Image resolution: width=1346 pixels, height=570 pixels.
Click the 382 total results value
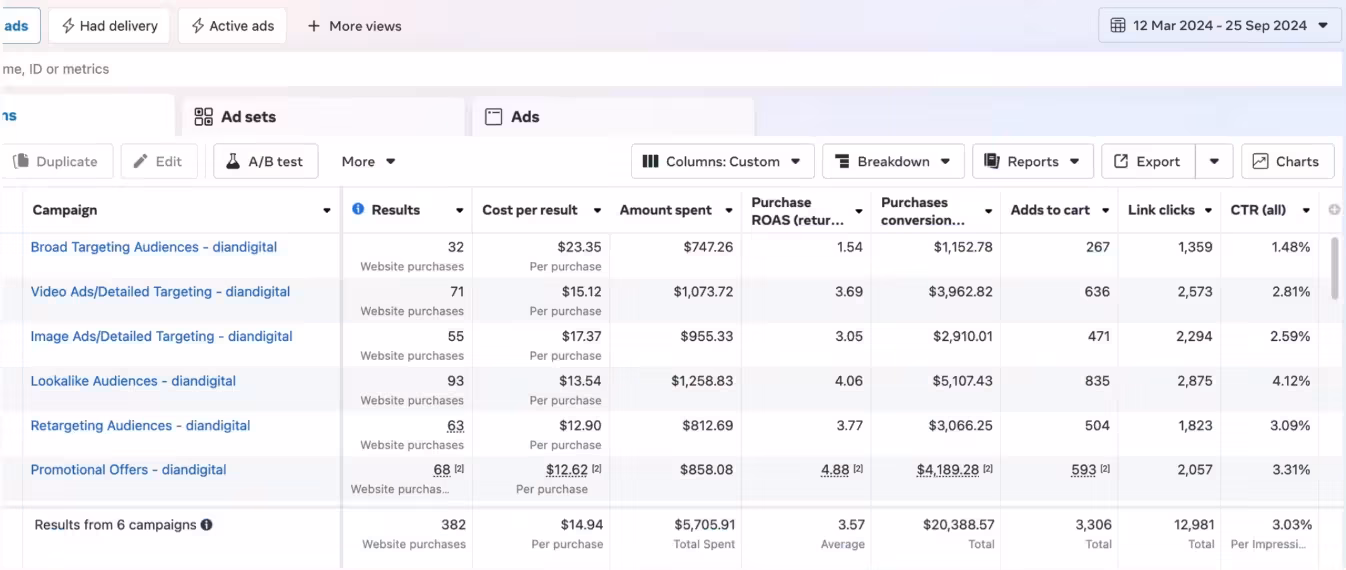[x=453, y=525]
